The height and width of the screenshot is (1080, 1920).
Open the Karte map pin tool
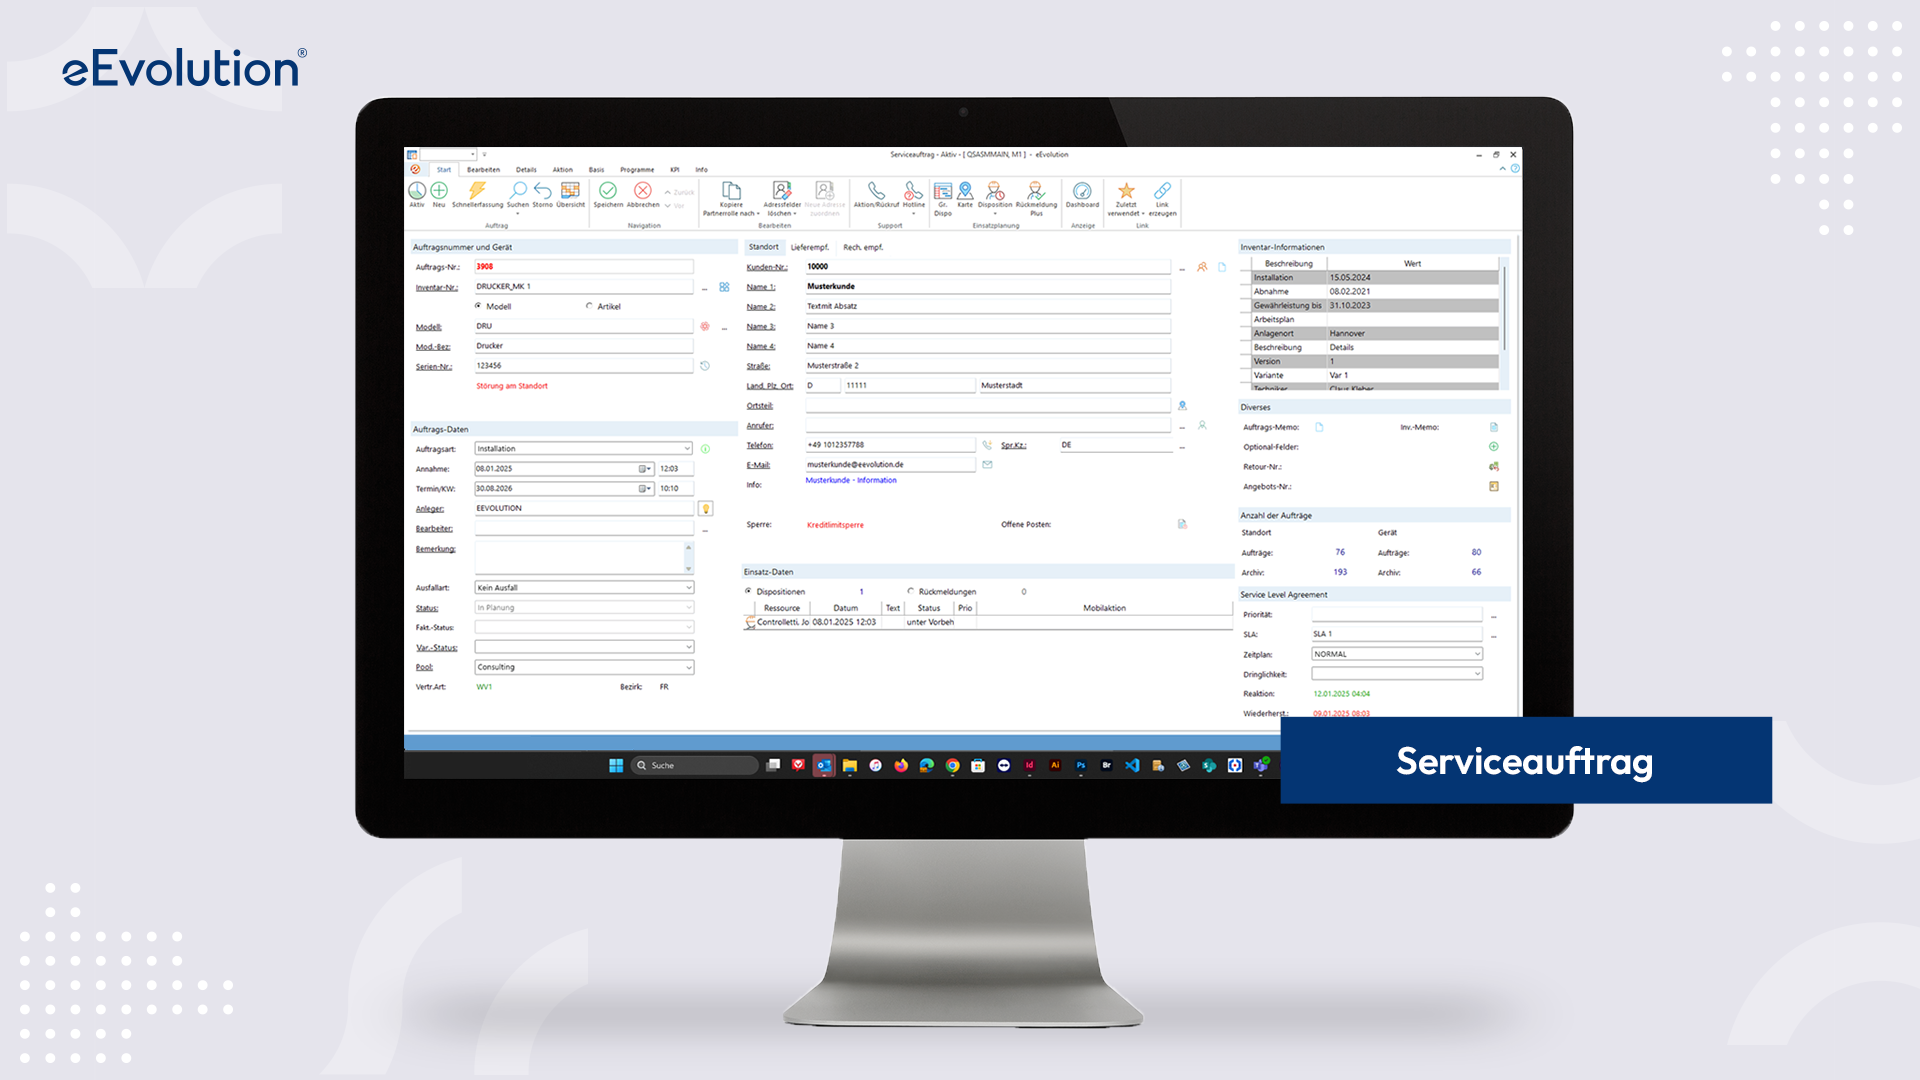965,191
